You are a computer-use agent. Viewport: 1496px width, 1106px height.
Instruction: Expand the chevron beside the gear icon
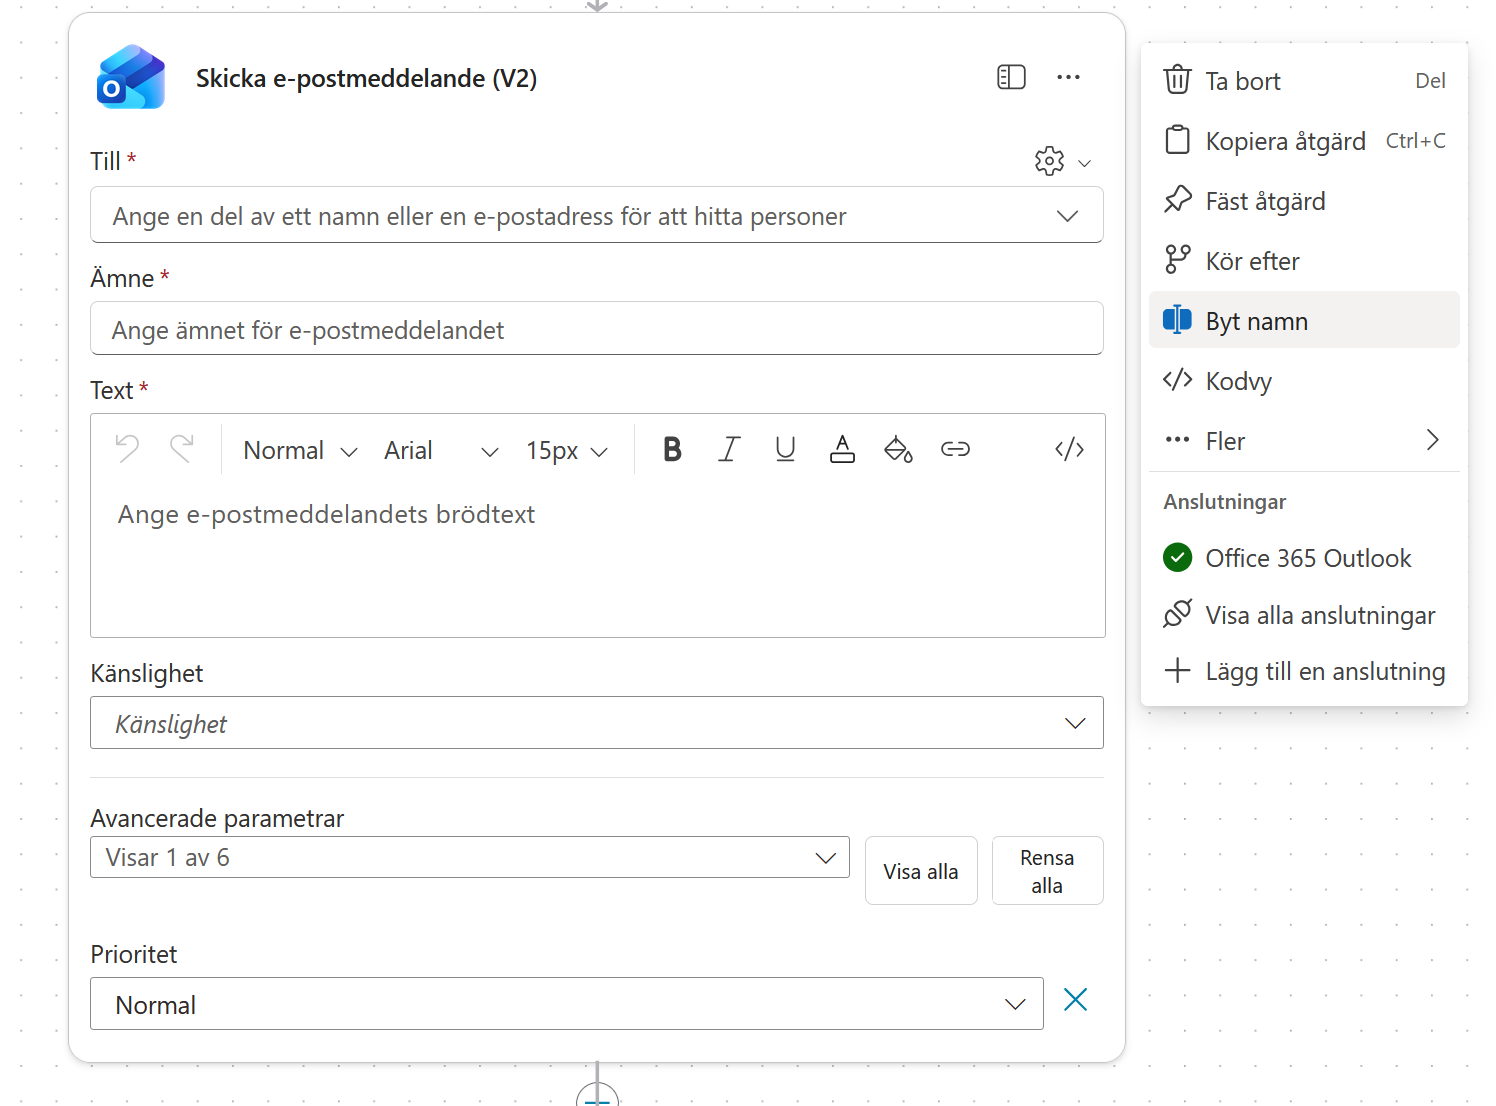tap(1085, 162)
